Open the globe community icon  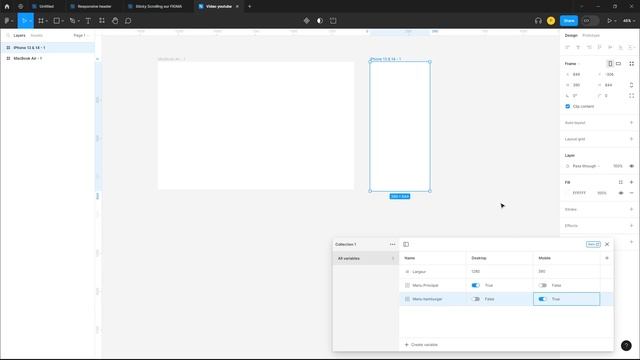20,6
